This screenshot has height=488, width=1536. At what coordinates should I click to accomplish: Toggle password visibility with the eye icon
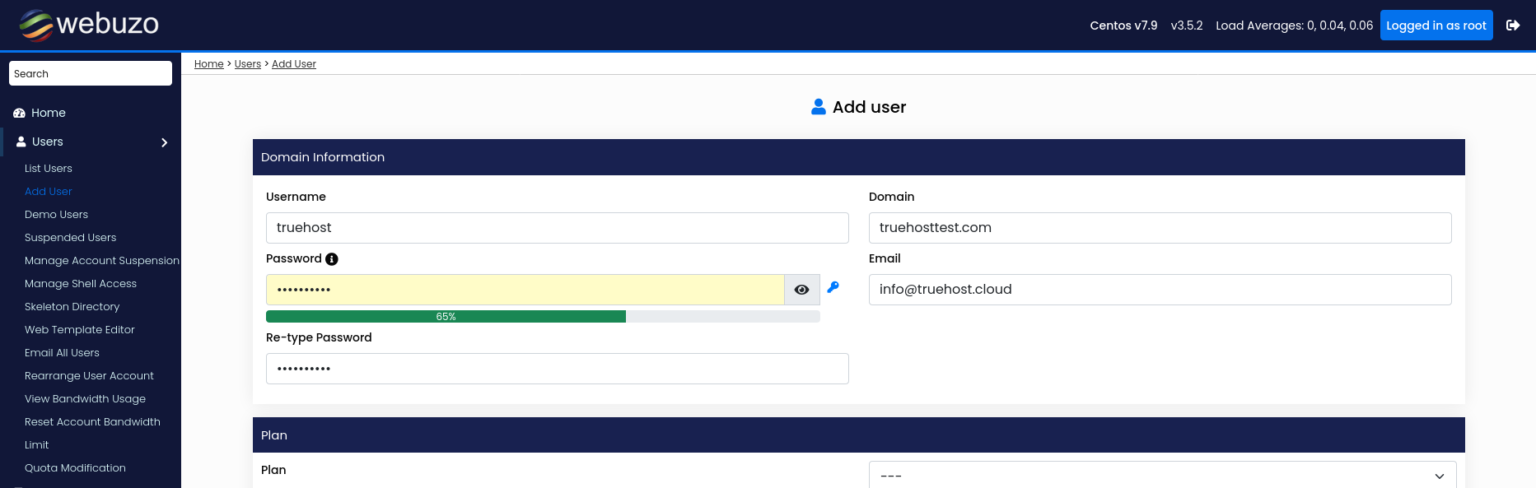[x=802, y=290]
